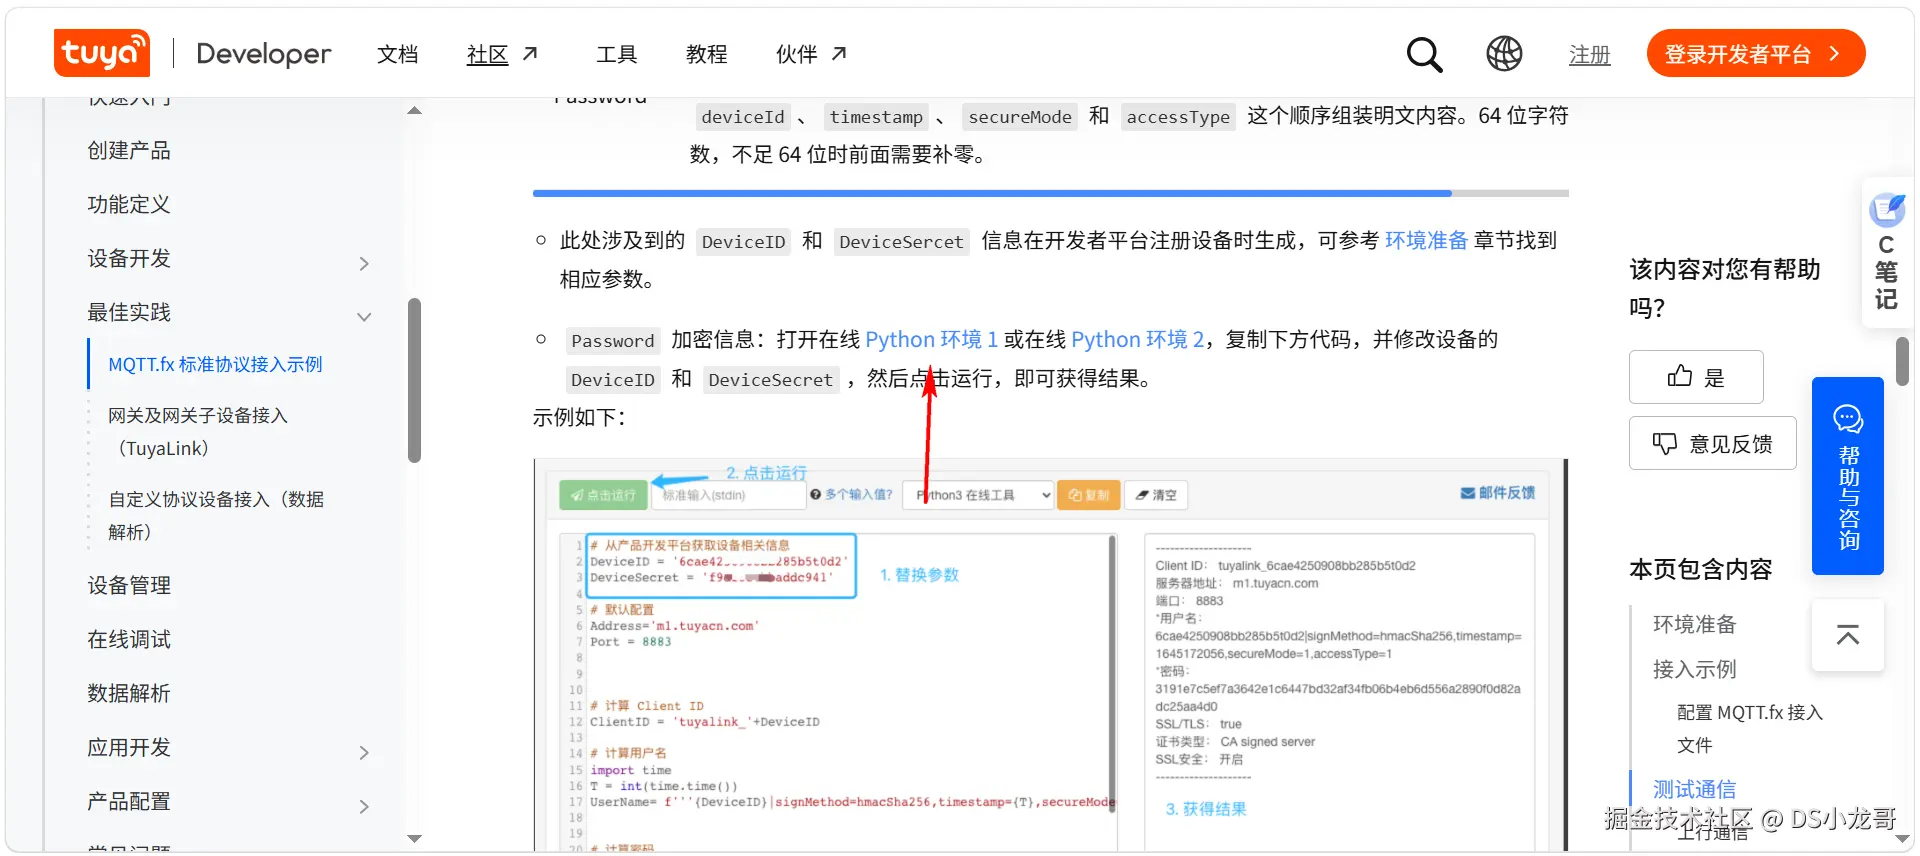
Task: Open the 帮助与咨询 chat widget
Action: (x=1848, y=476)
